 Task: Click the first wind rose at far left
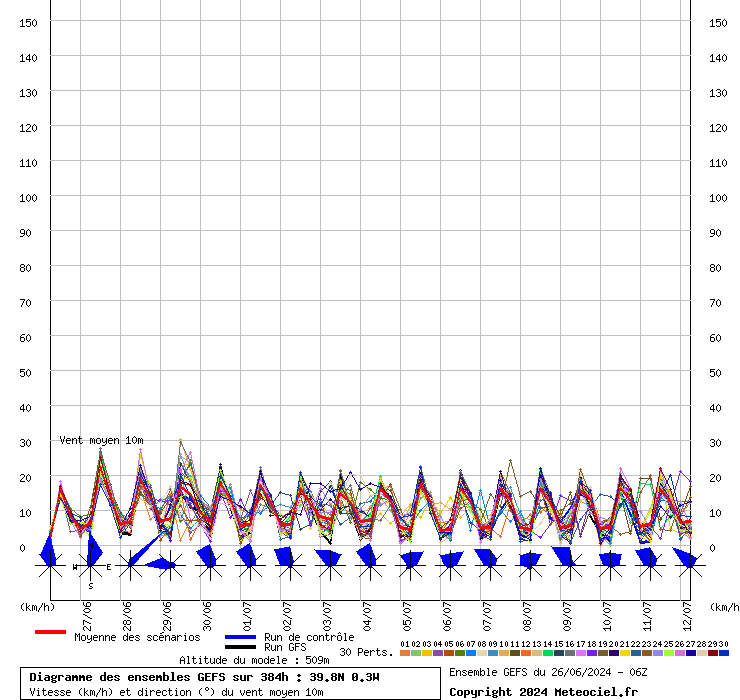50,565
